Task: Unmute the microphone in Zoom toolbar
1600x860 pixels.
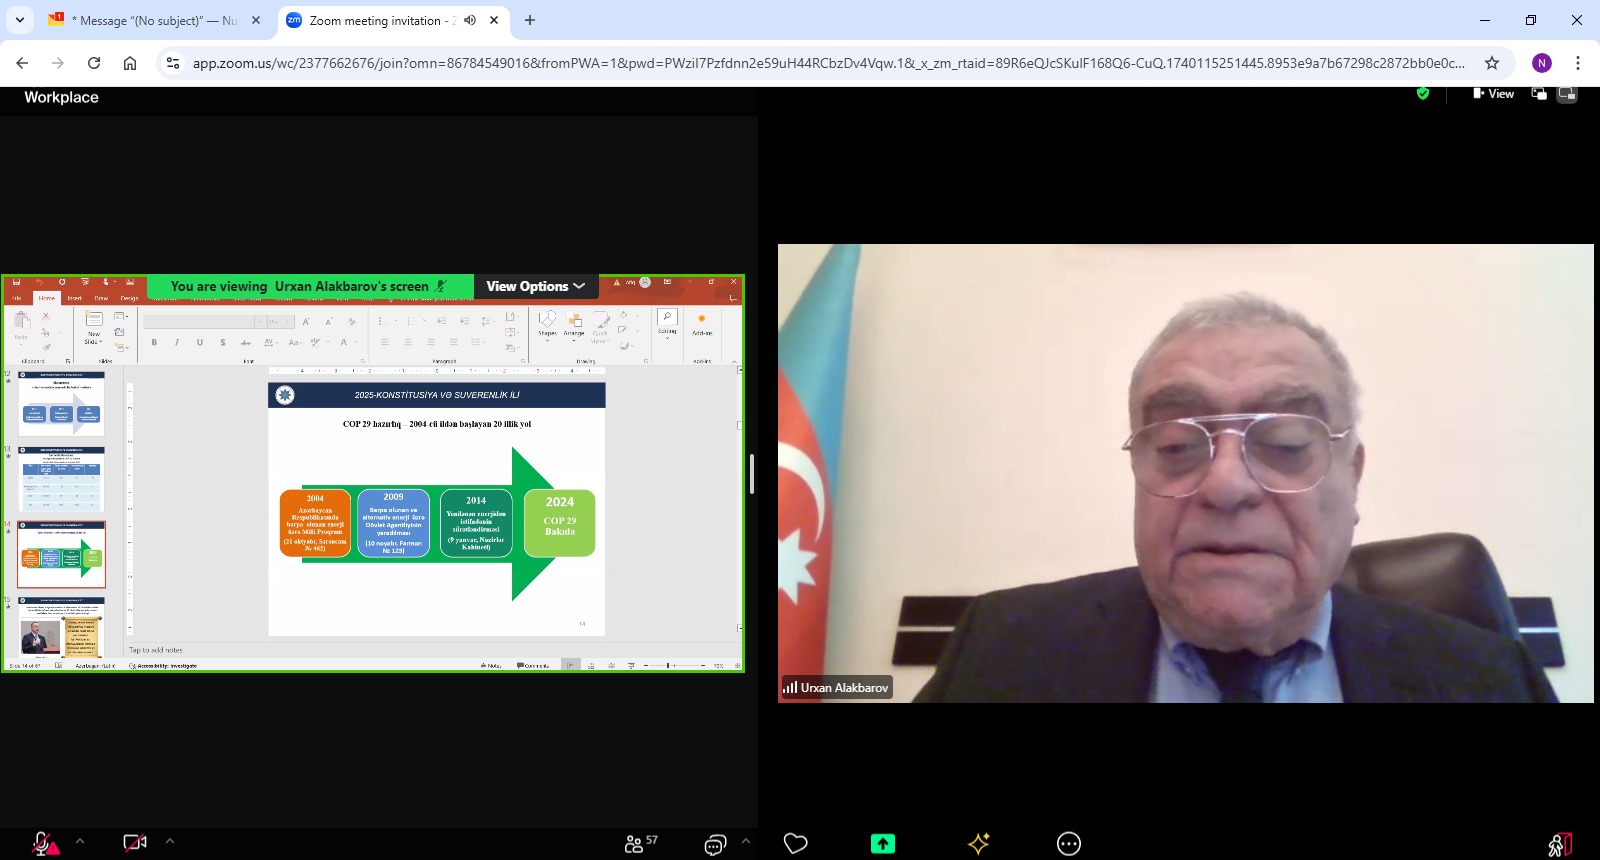Action: coord(44,843)
